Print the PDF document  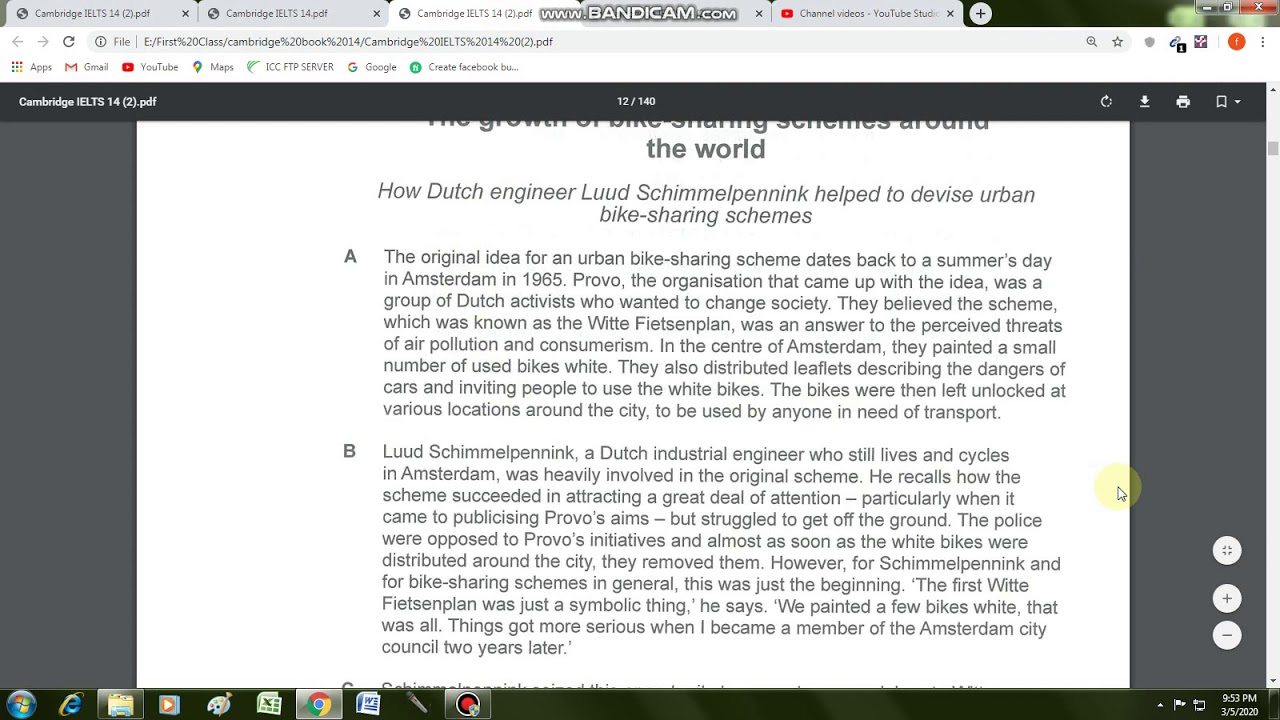pyautogui.click(x=1183, y=102)
